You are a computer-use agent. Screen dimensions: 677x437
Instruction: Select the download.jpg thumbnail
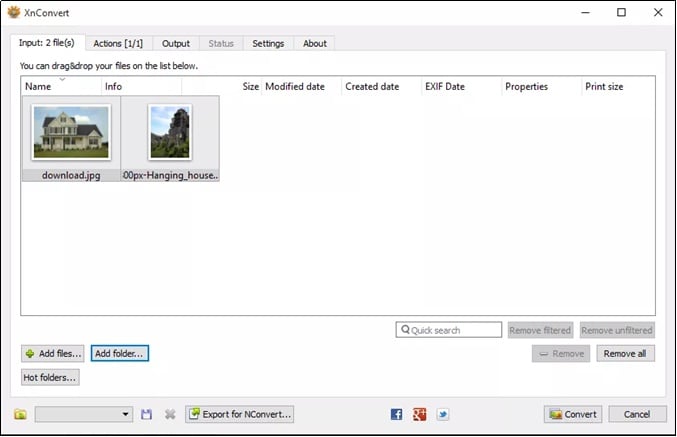coord(70,139)
